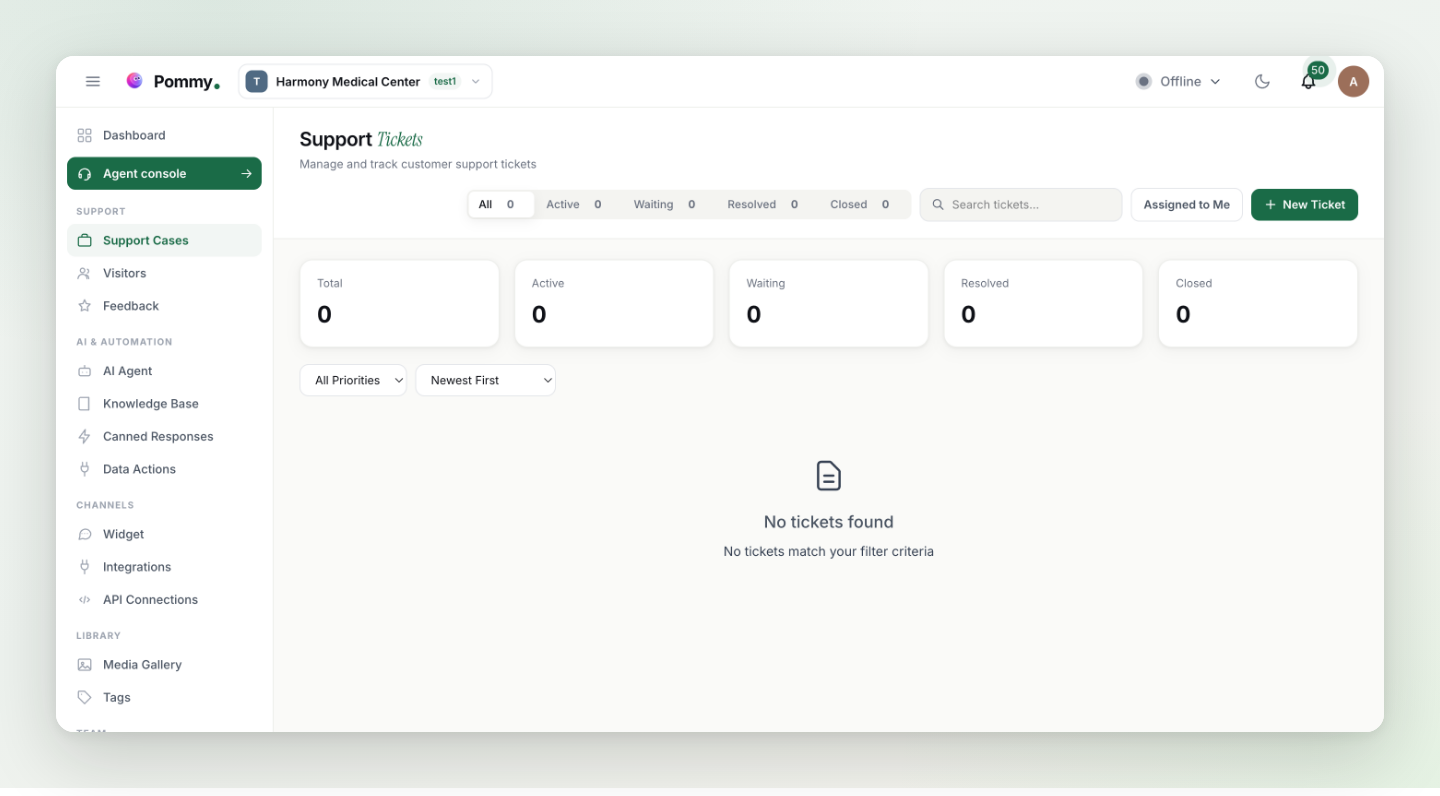Viewport: 1440px width, 796px height.
Task: Click the Active count stat card
Action: click(614, 304)
